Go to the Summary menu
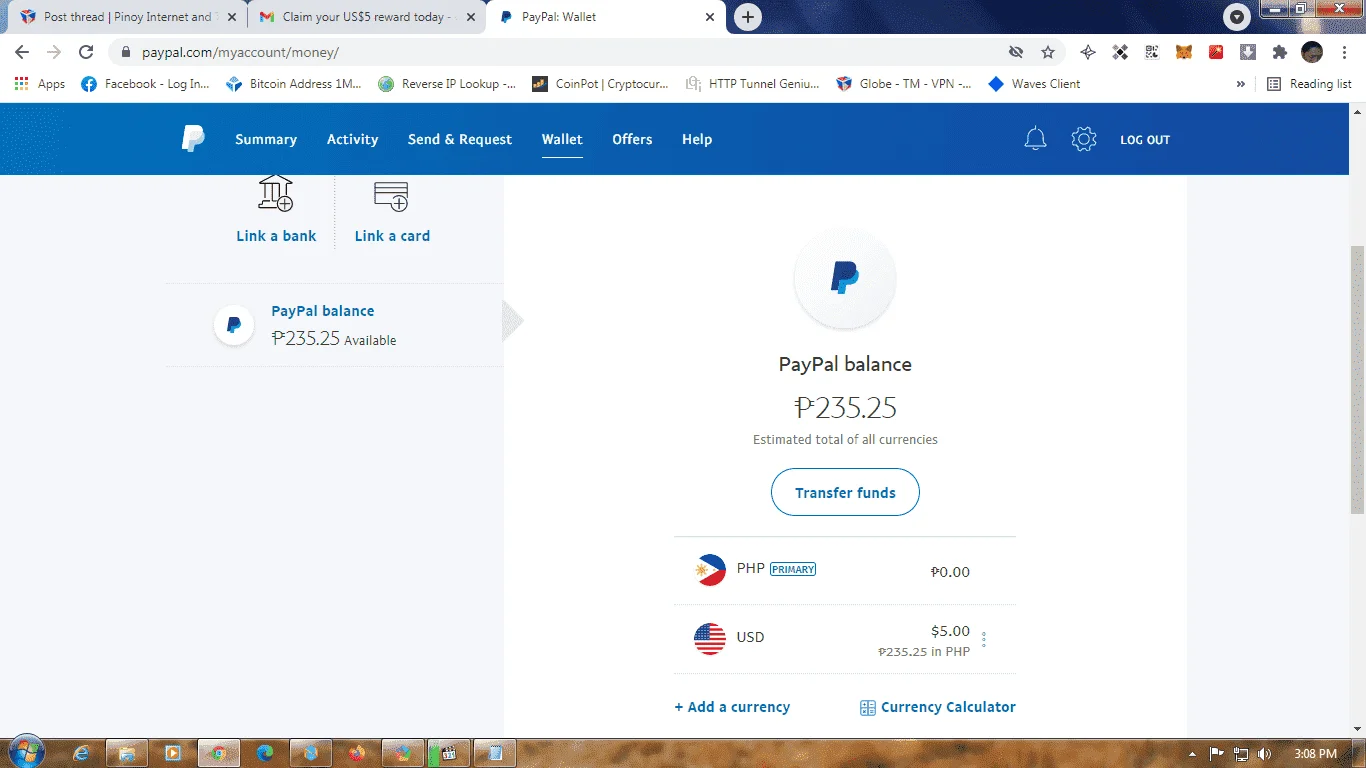1366x768 pixels. tap(266, 139)
